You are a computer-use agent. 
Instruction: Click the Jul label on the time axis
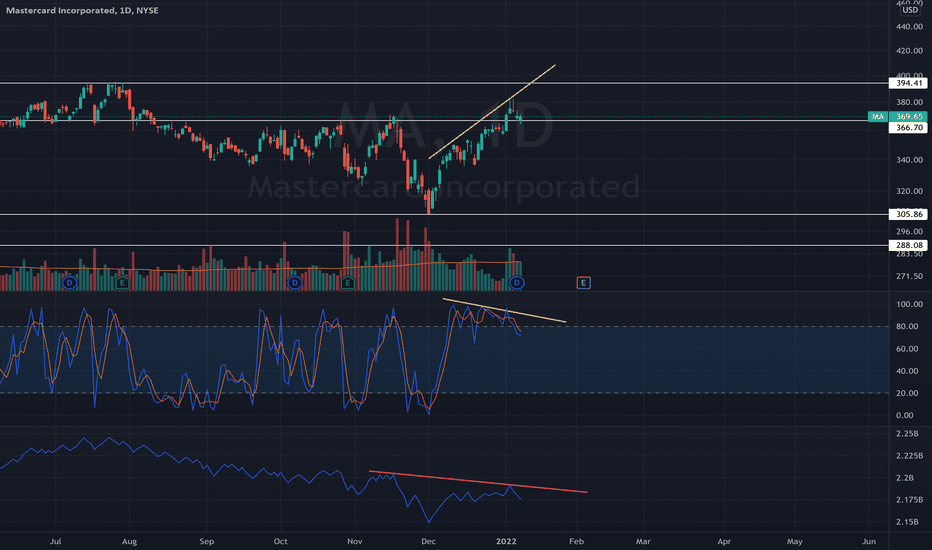coord(55,541)
